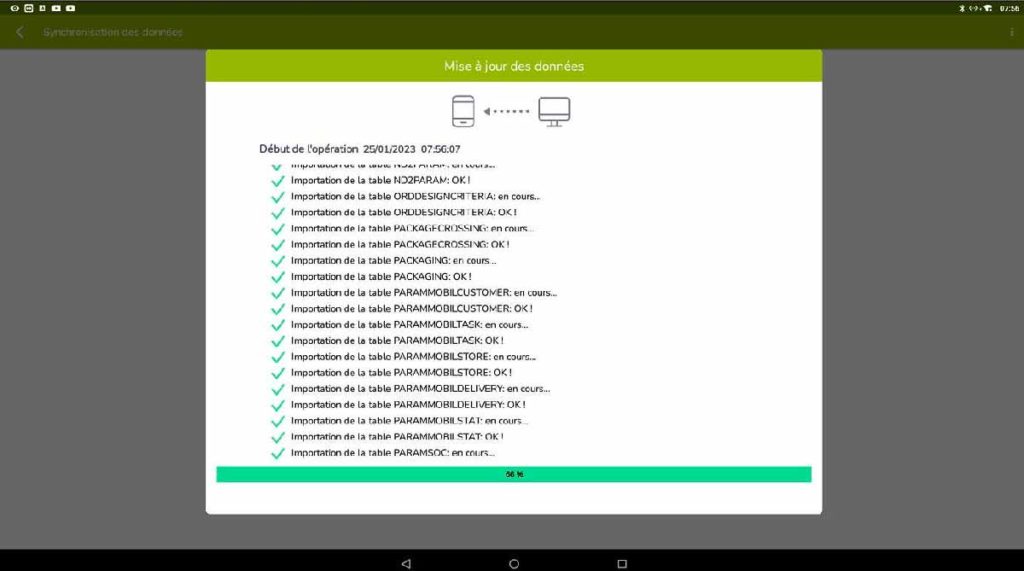Tap Android home navigation button

tap(514, 563)
